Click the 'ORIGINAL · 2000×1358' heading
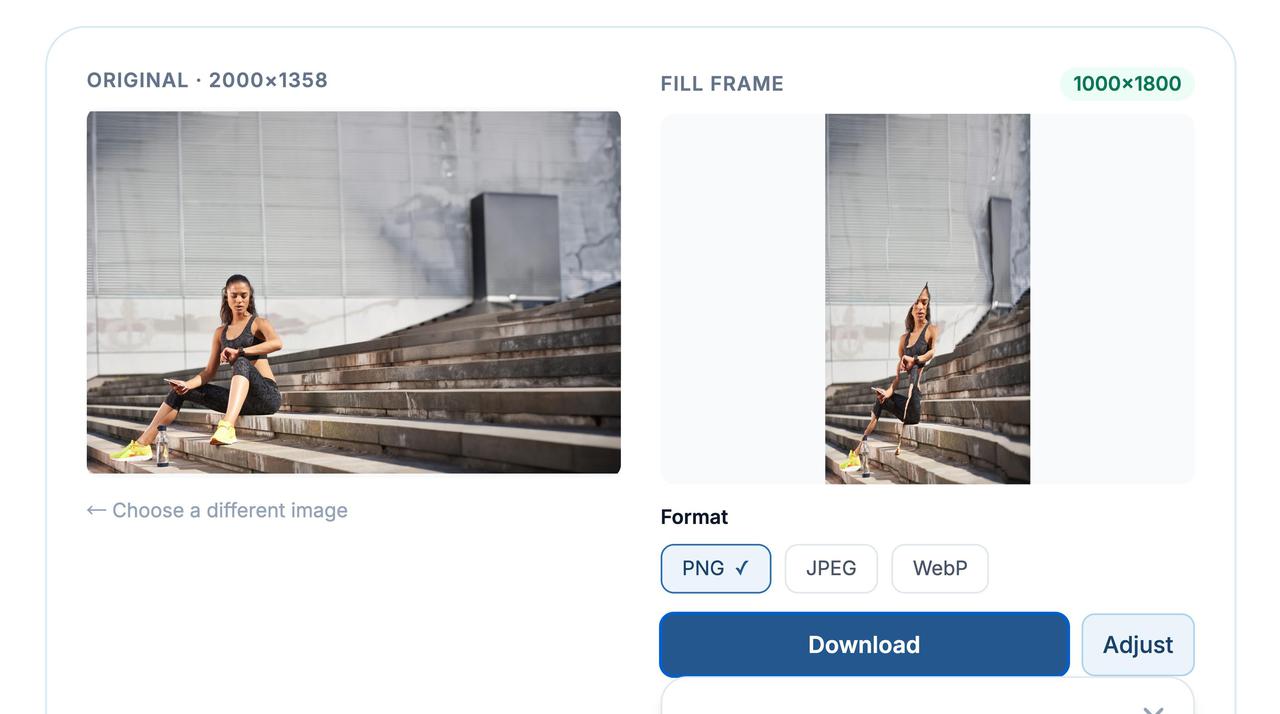The width and height of the screenshot is (1280, 714). coord(207,80)
